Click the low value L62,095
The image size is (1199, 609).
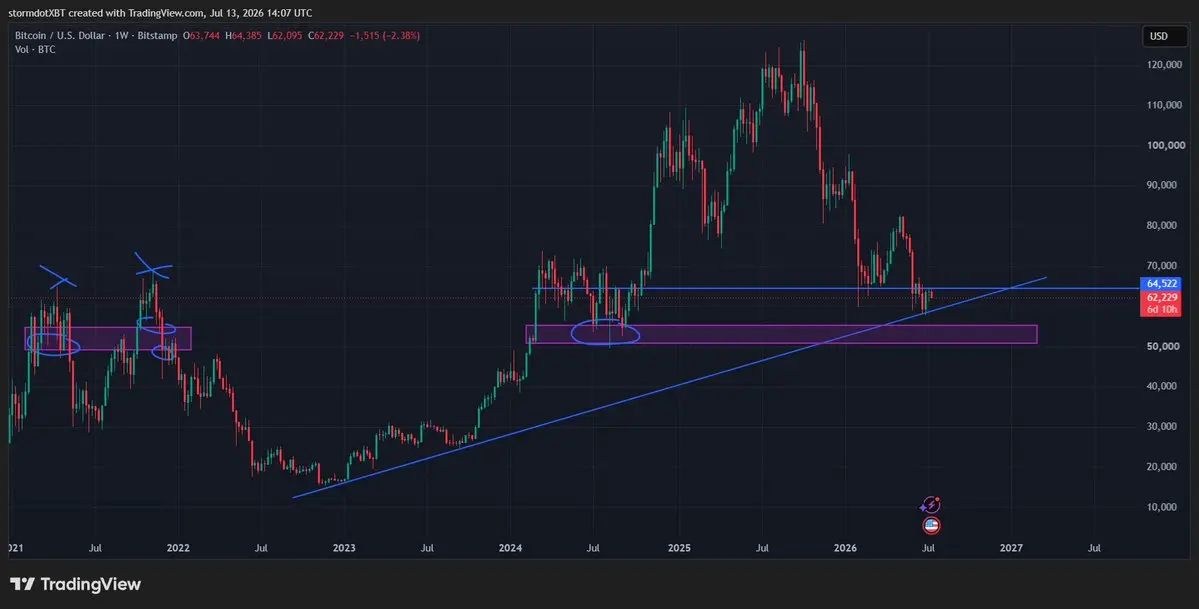tap(285, 35)
